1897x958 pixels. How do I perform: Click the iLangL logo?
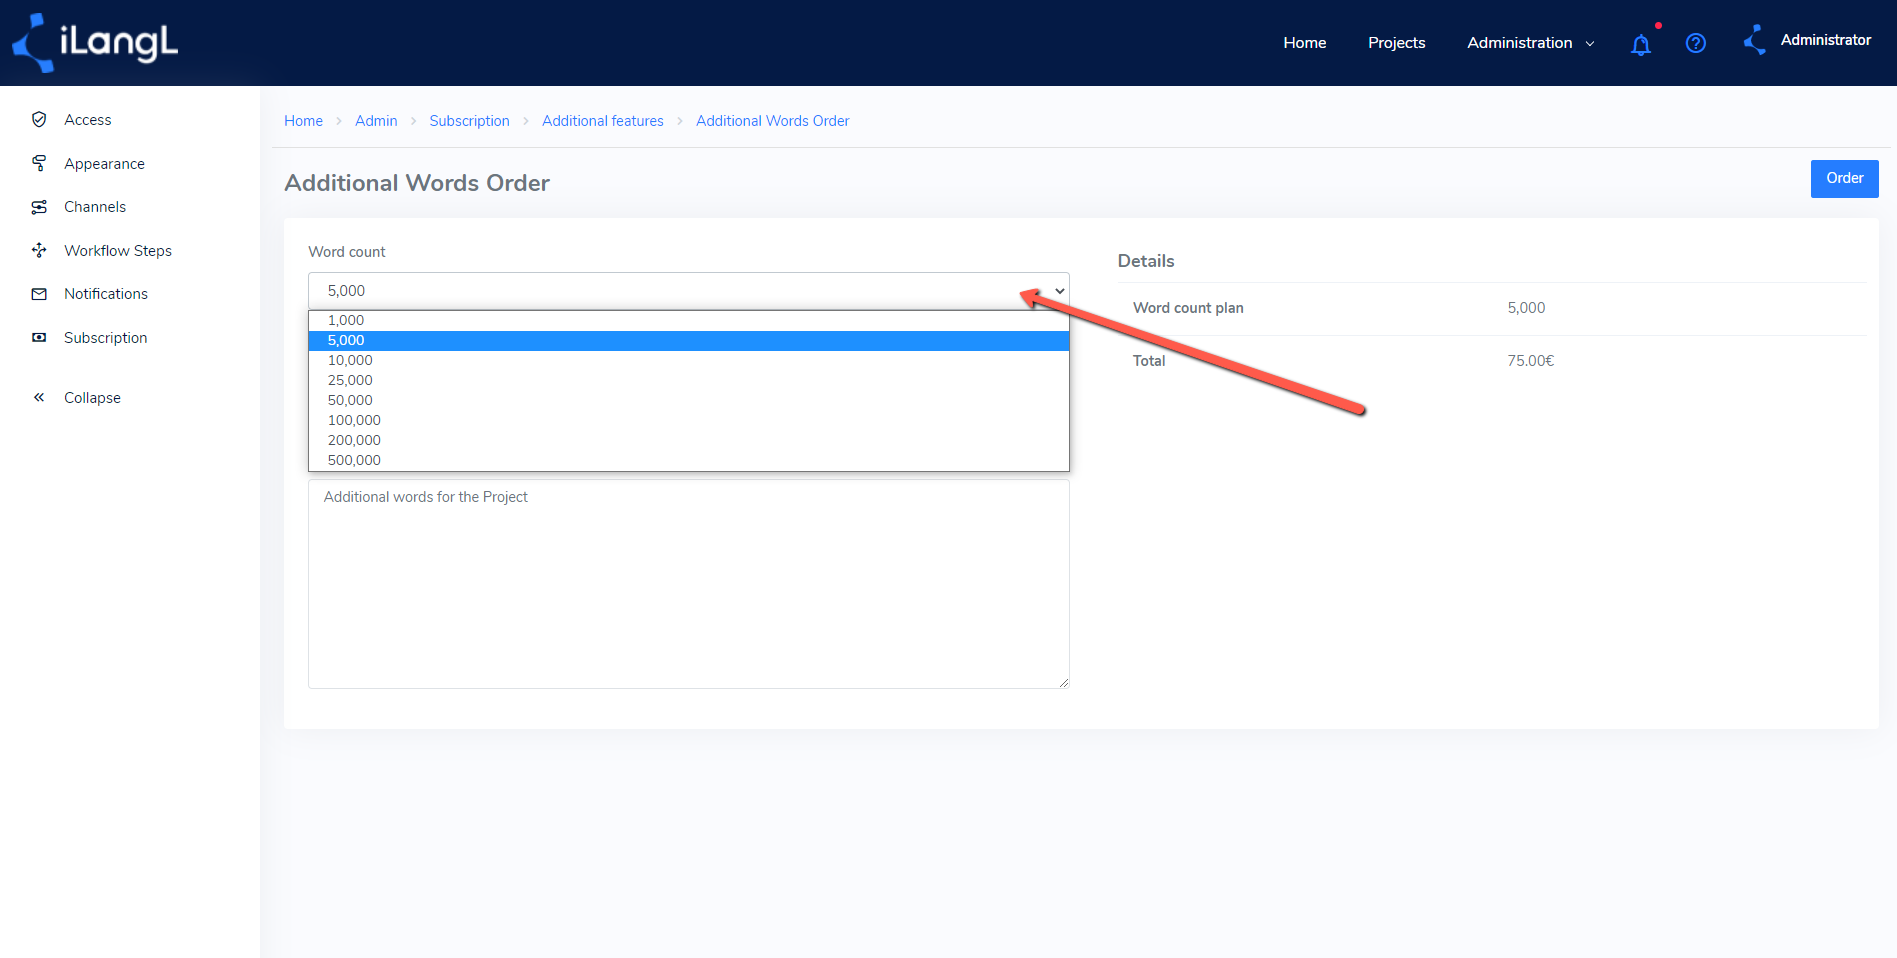point(95,43)
